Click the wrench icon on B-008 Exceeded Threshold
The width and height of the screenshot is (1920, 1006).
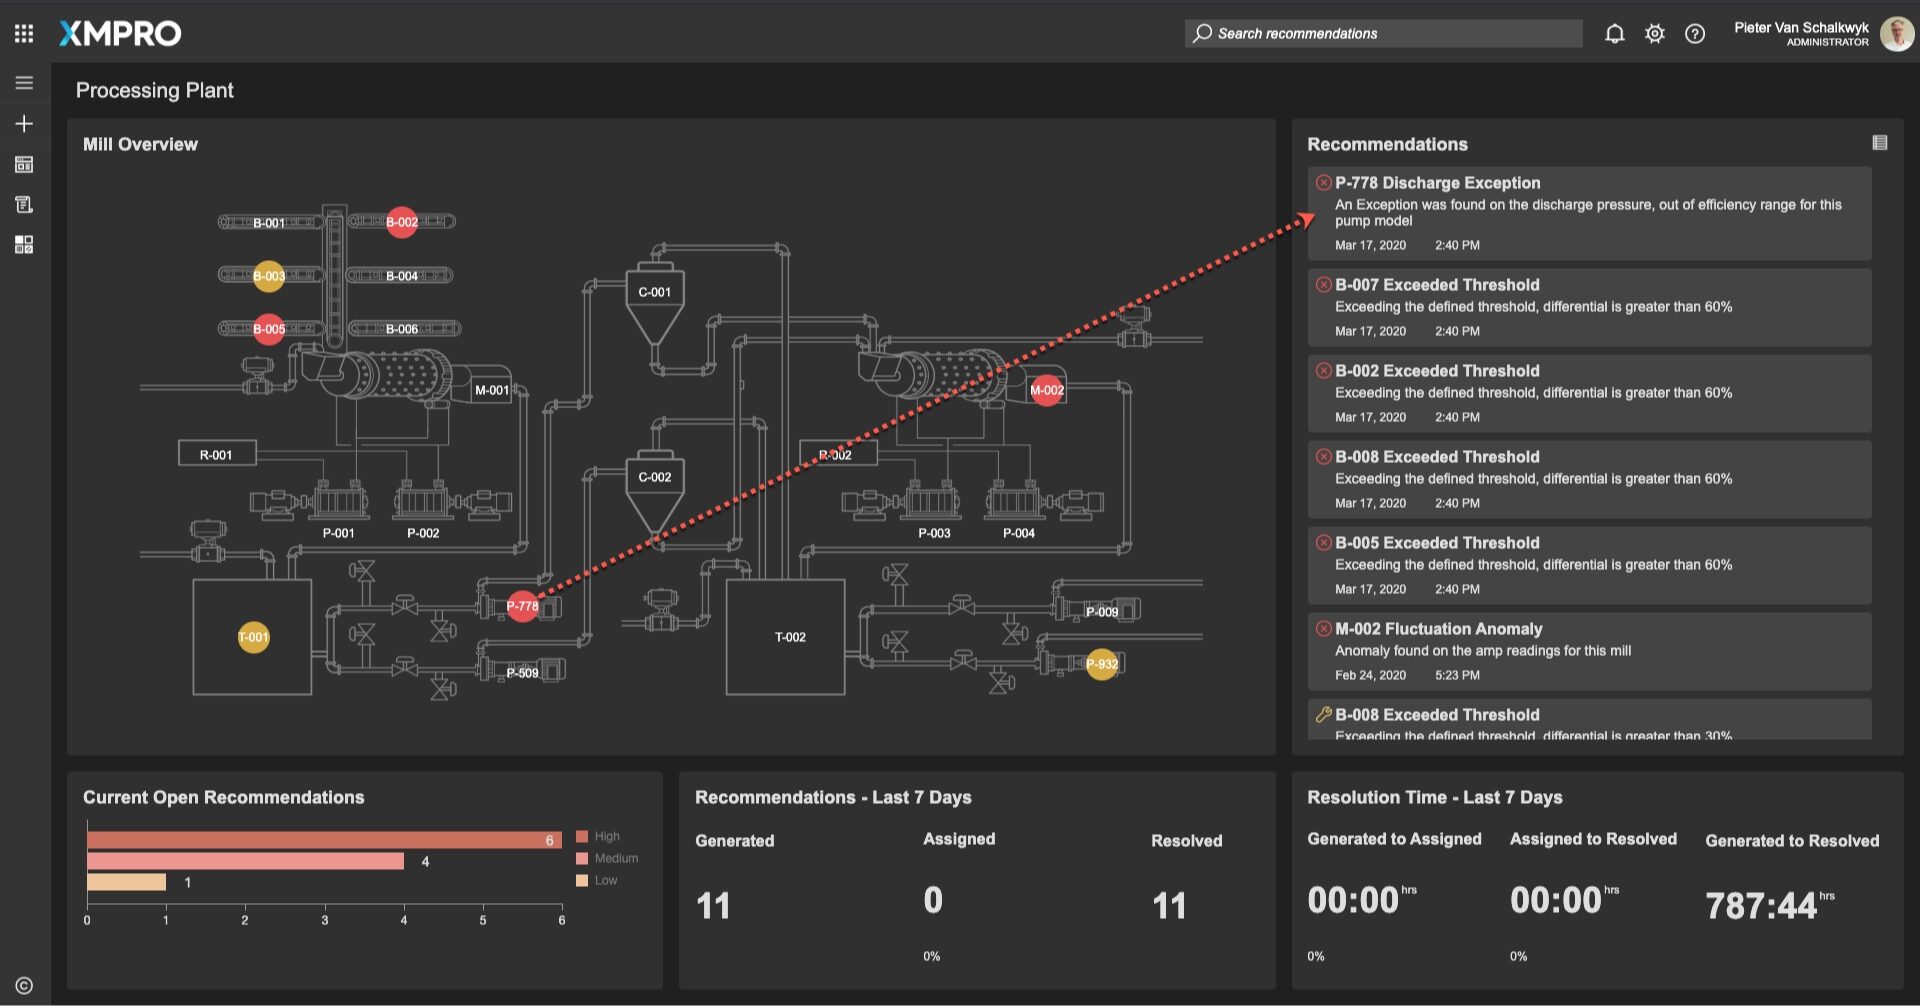[x=1322, y=715]
